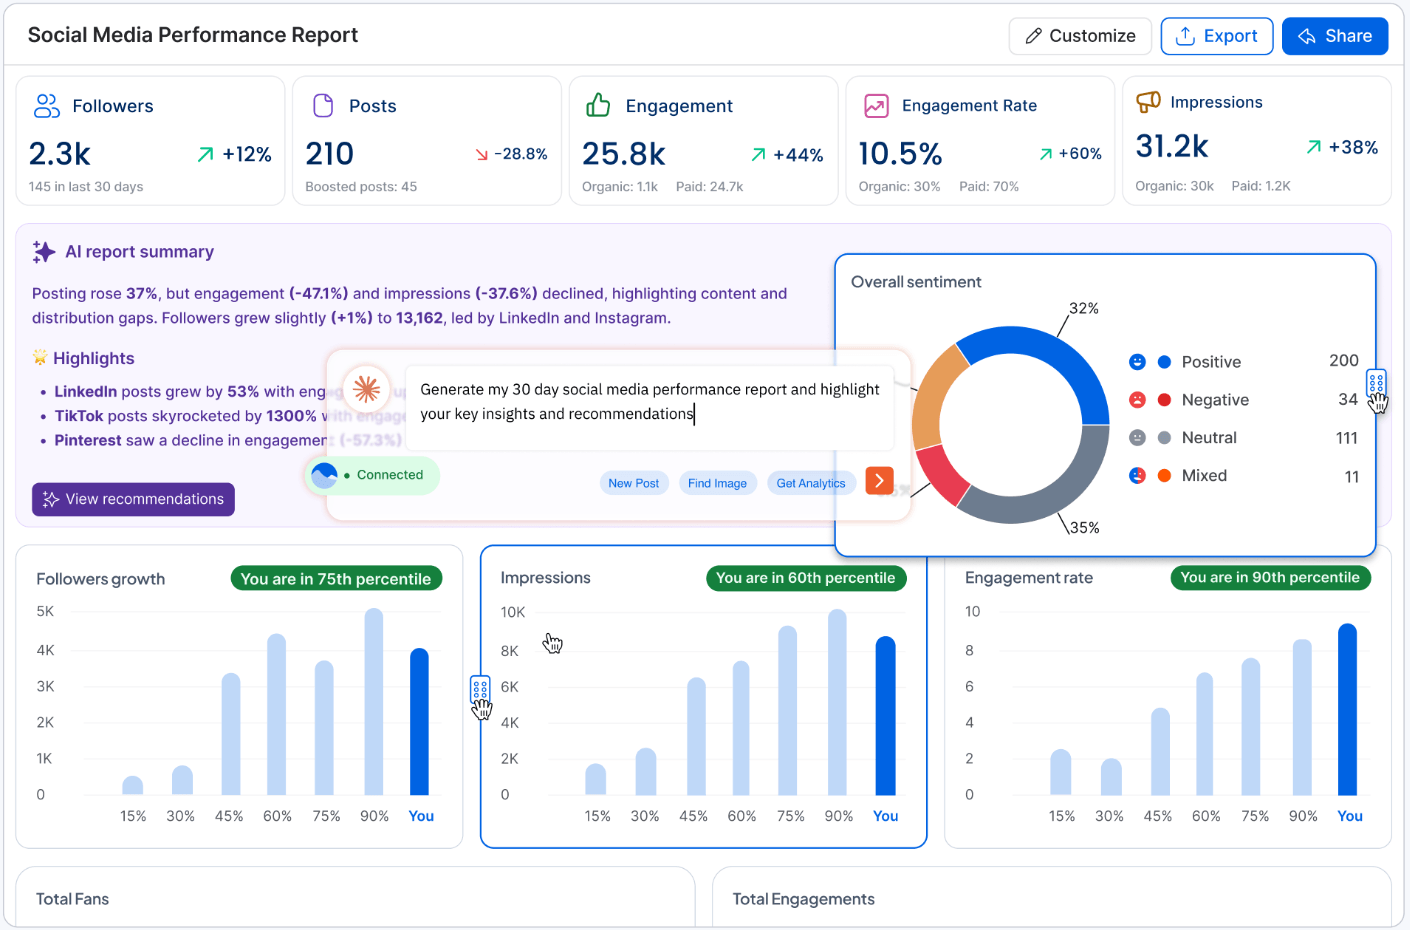Select the Find Image chip

[717, 483]
